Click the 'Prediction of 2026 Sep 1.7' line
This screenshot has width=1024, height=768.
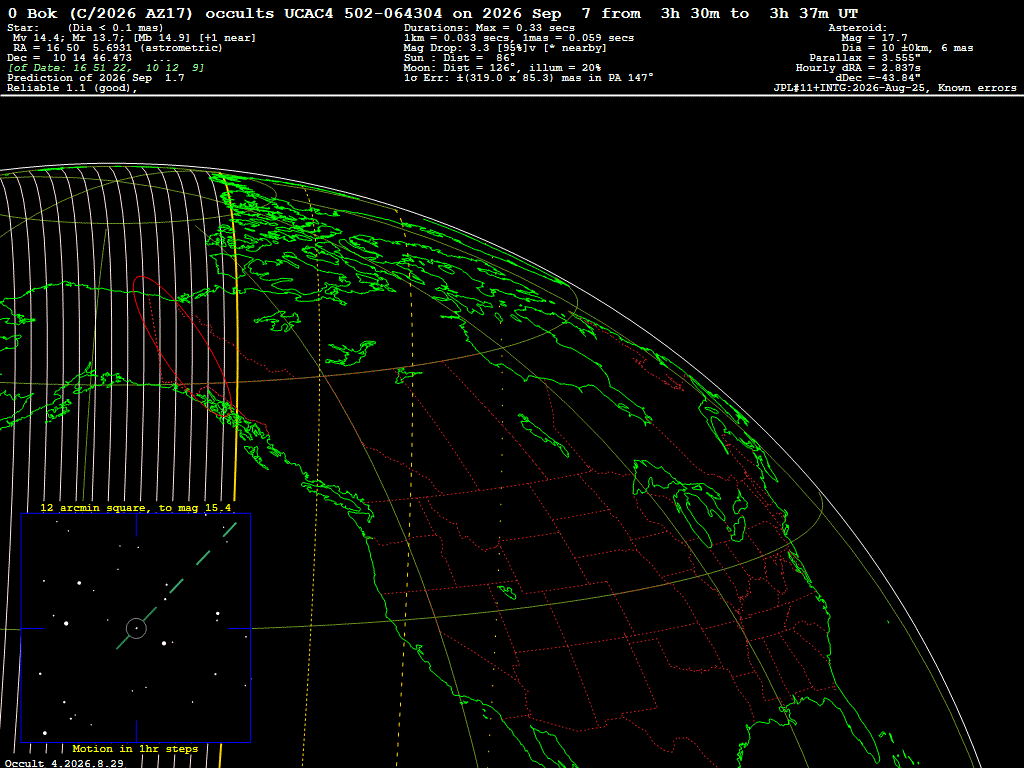tap(96, 78)
